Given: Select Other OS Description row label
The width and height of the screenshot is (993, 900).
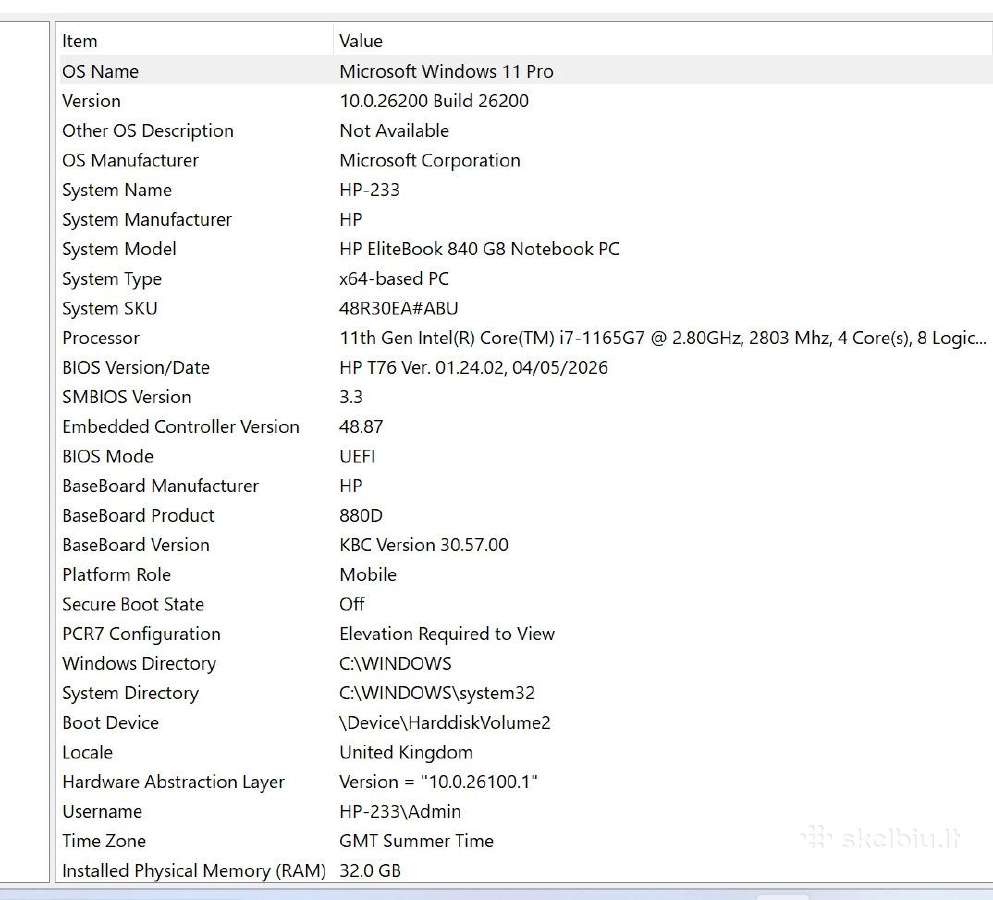Looking at the screenshot, I should click(148, 130).
